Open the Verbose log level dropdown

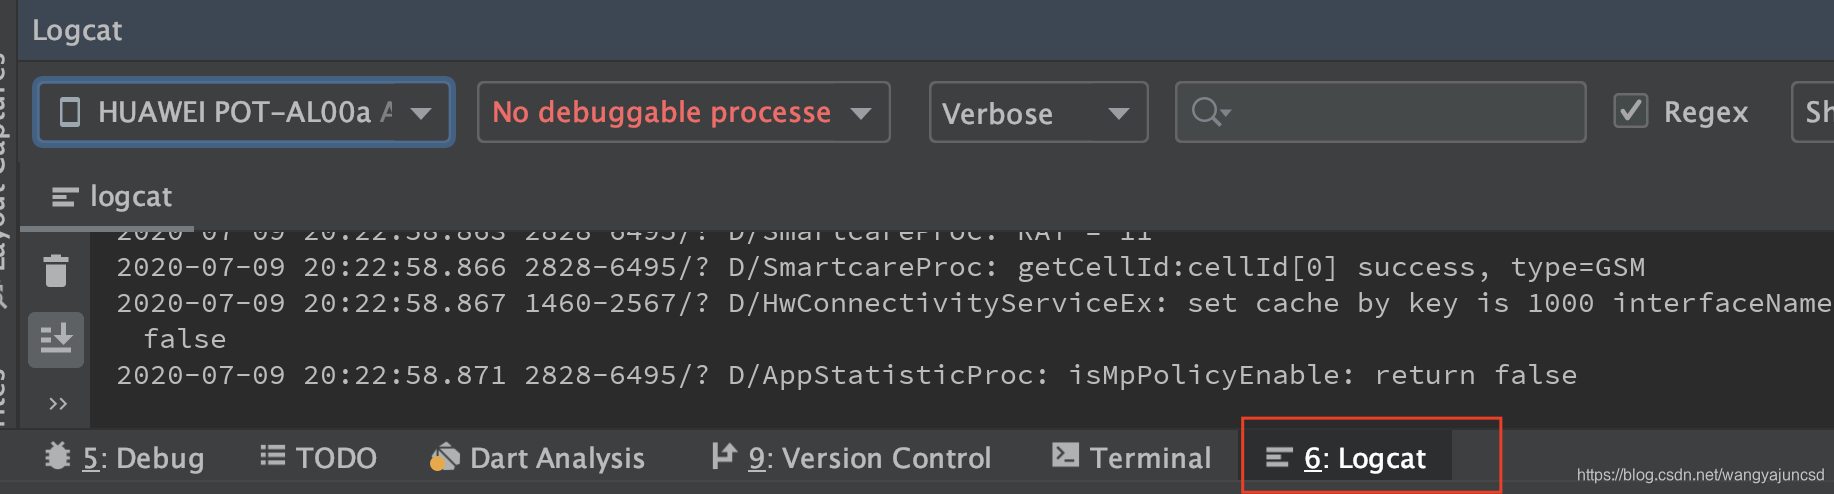pos(1037,113)
